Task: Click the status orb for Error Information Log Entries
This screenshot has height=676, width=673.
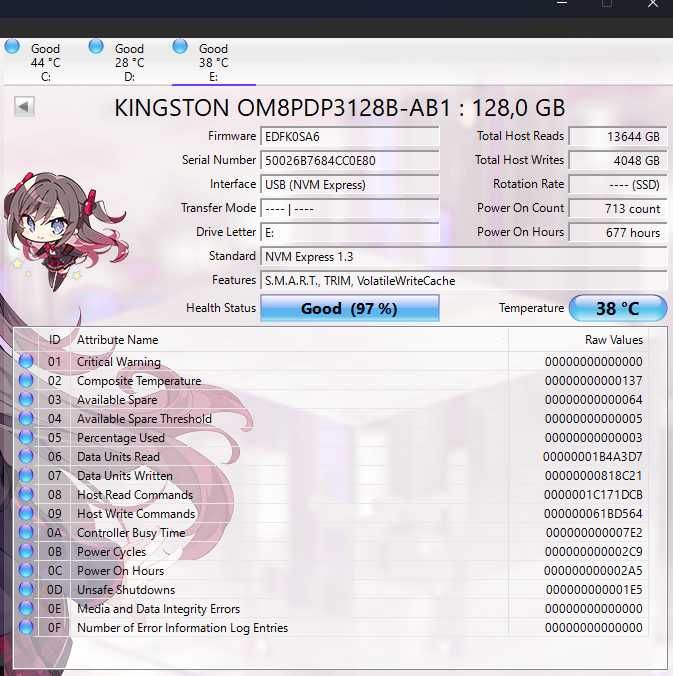Action: click(x=26, y=627)
